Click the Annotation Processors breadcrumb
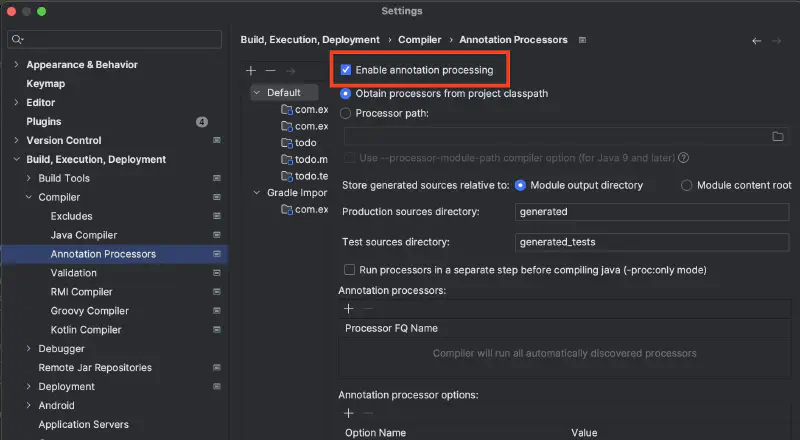This screenshot has width=800, height=440. (513, 40)
